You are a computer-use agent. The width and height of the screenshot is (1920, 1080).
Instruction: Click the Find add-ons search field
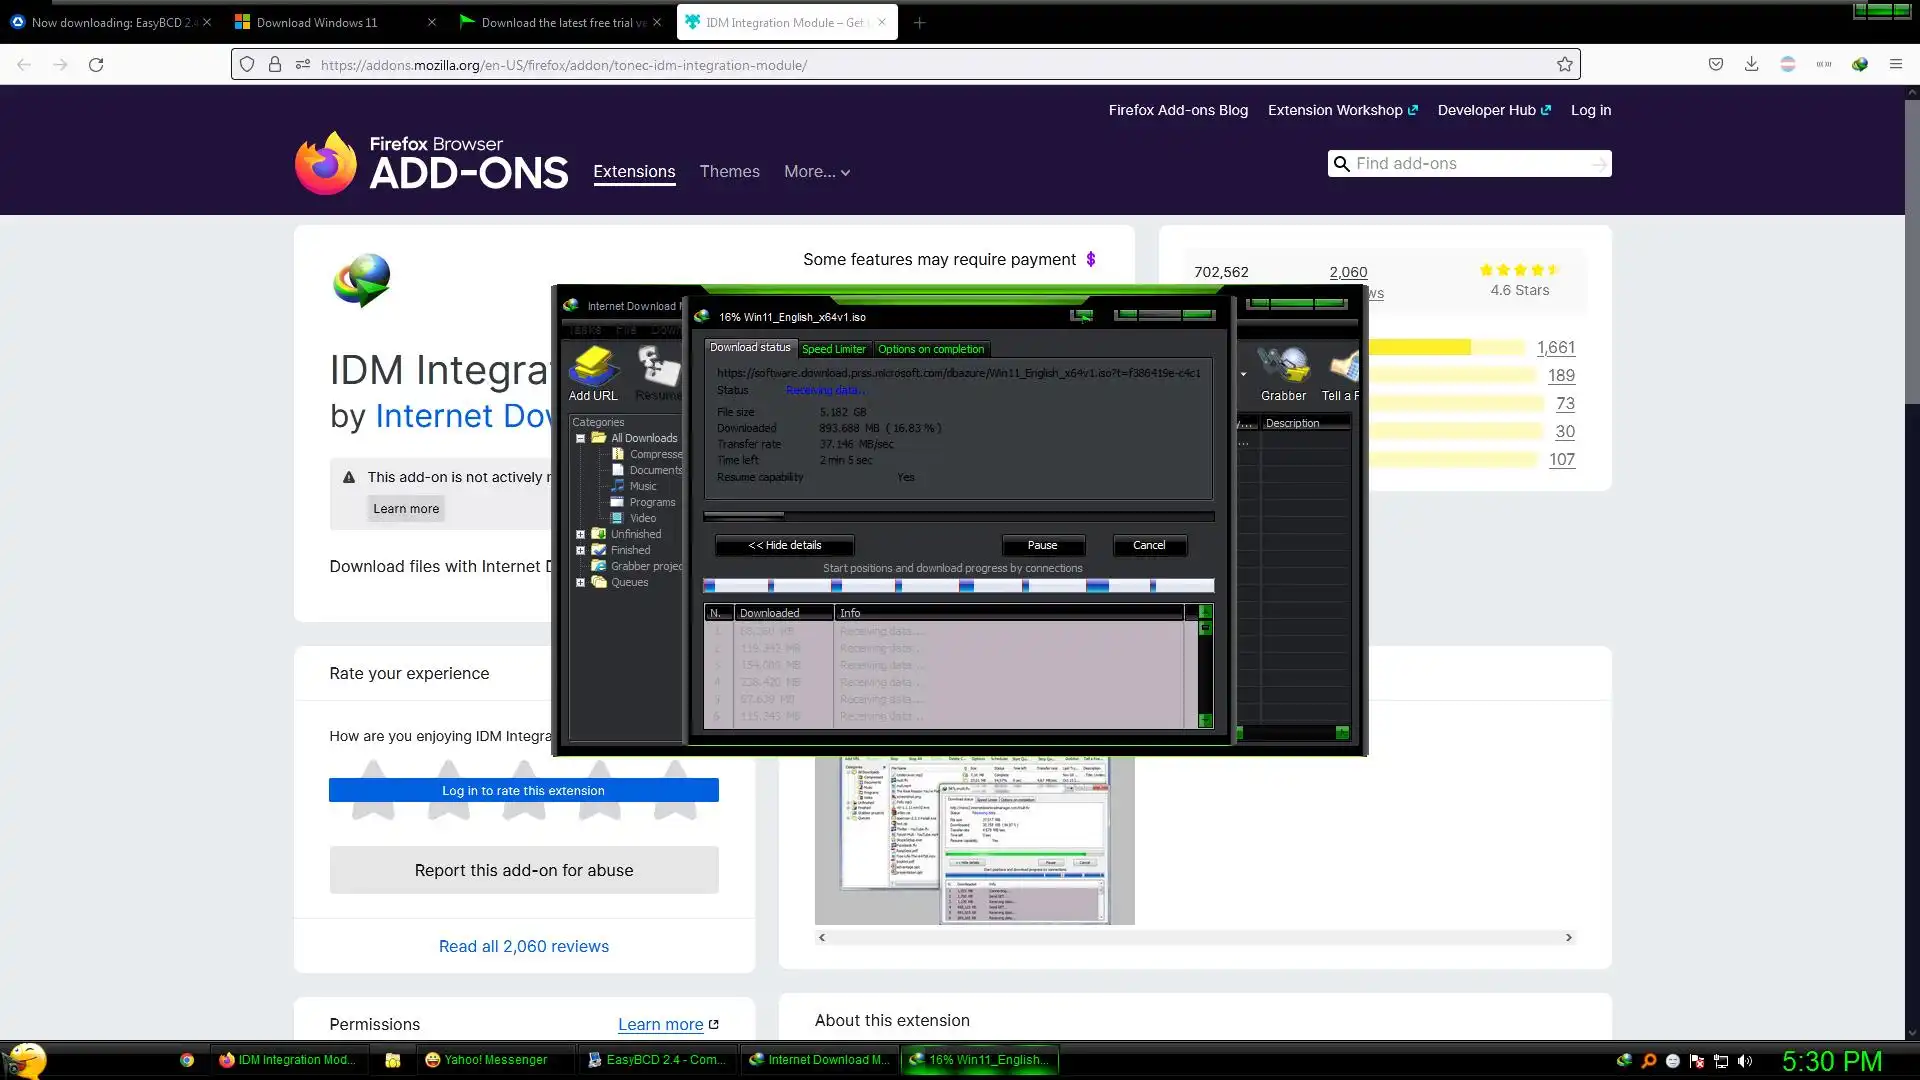[x=1468, y=164]
